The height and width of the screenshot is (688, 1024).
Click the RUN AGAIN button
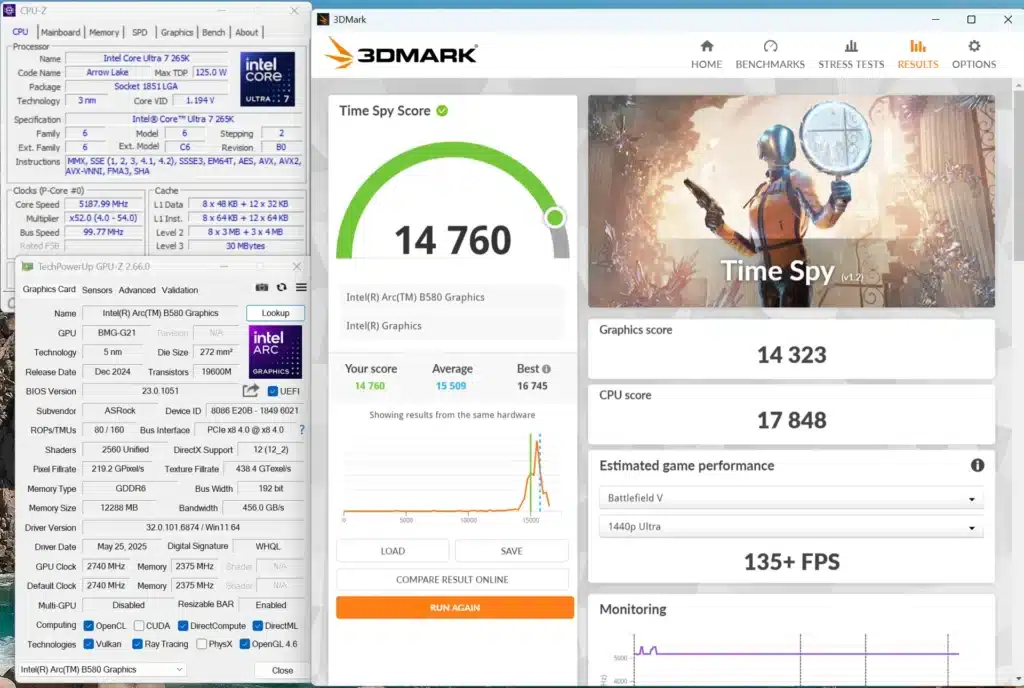tap(455, 607)
